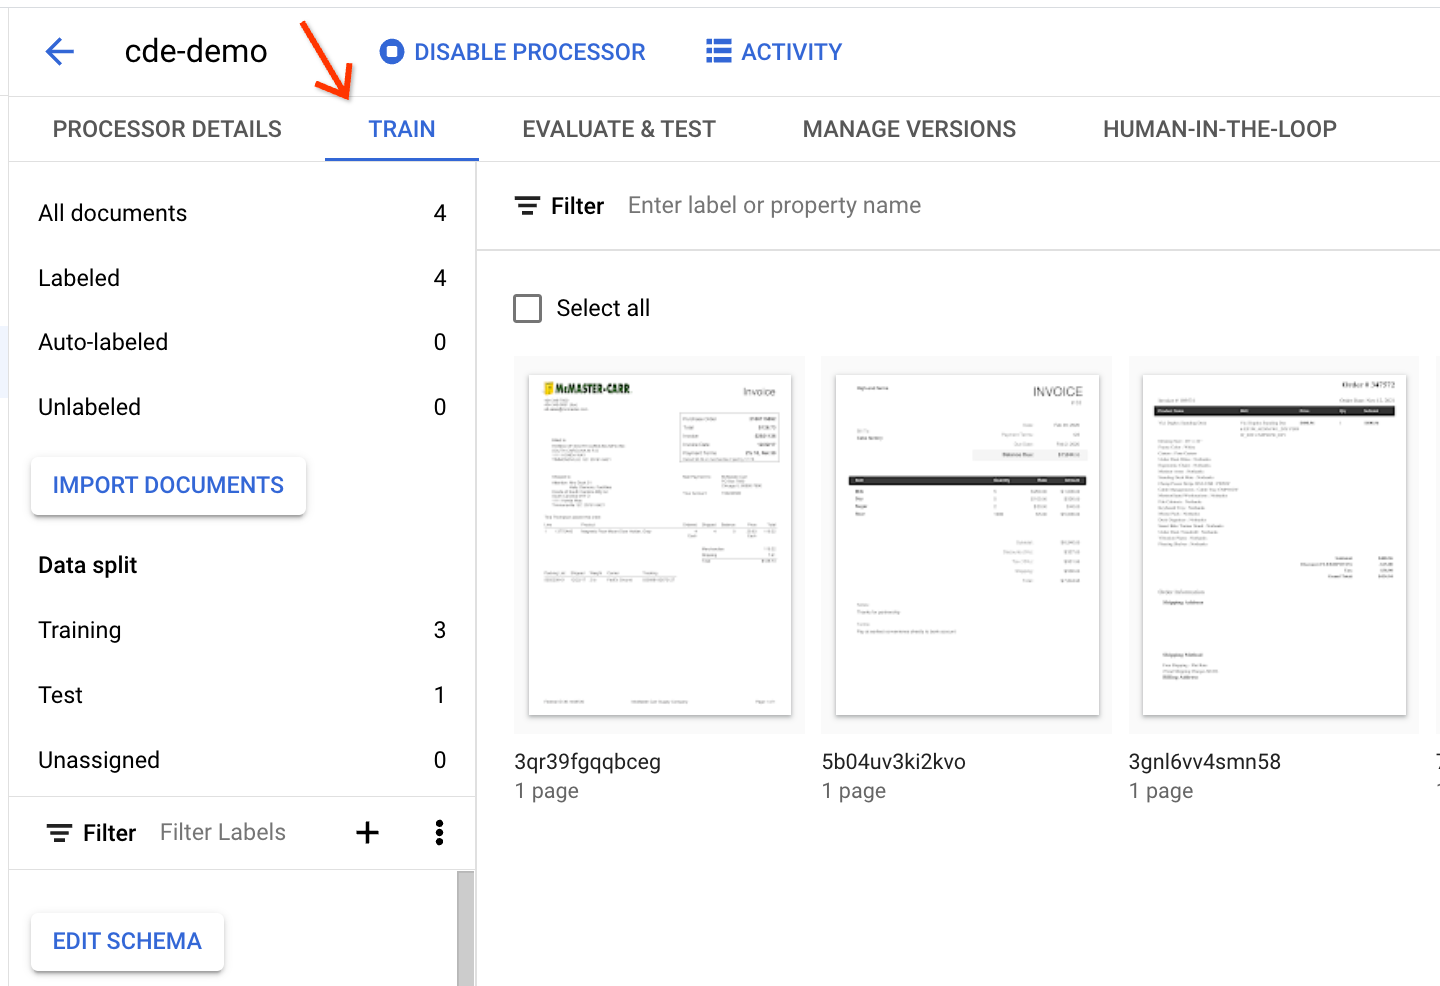
Task: Click the Filter Labels input field
Action: click(240, 833)
